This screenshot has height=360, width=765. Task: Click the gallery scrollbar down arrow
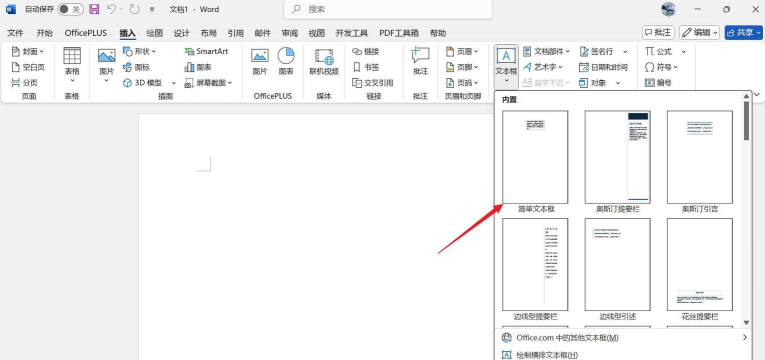point(746,322)
